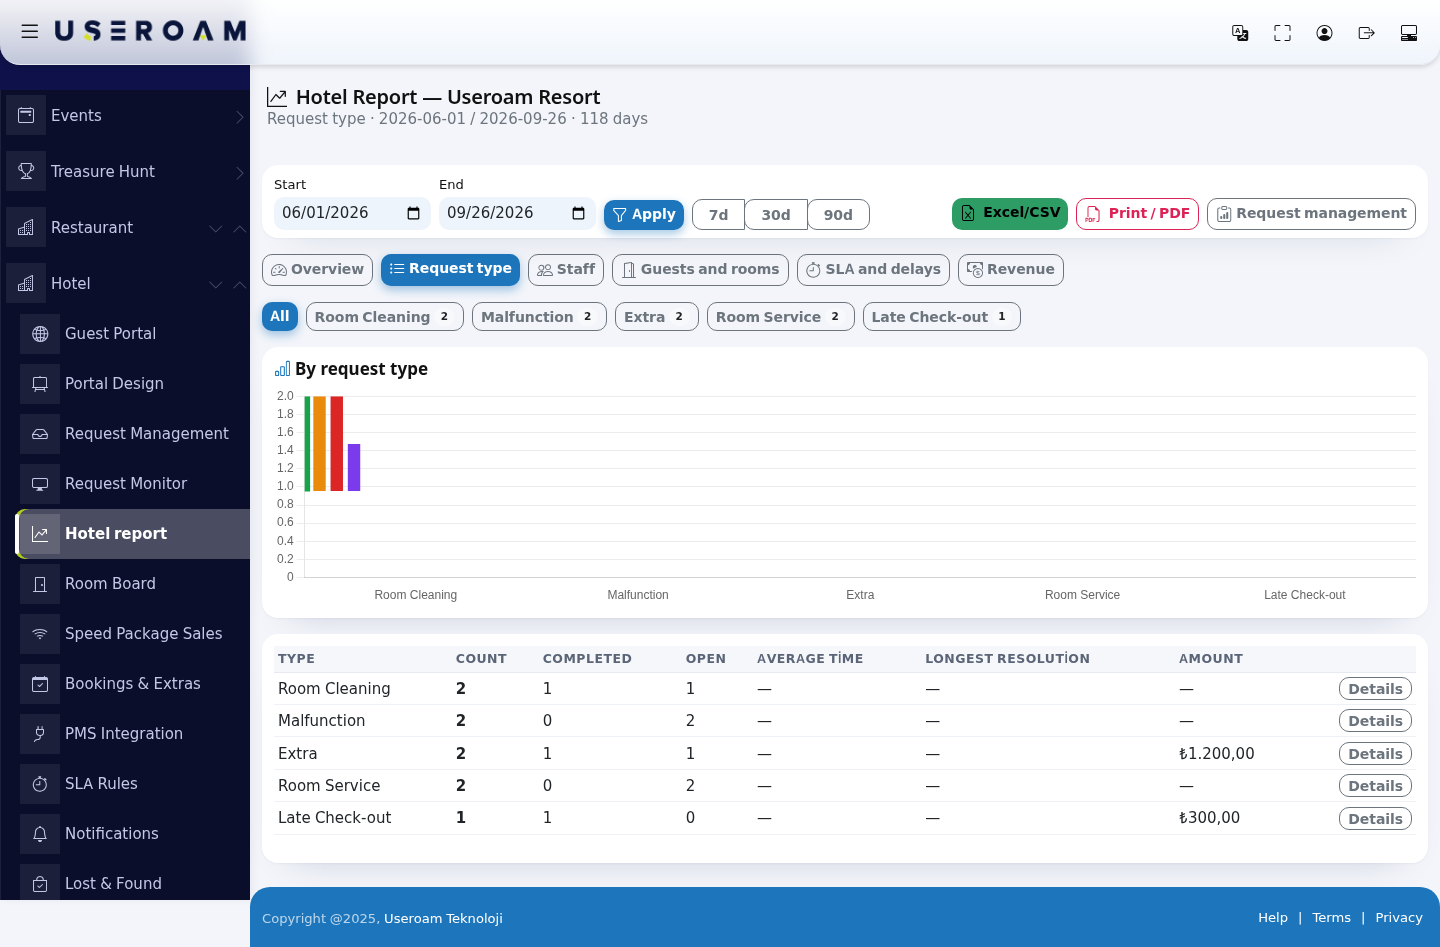Click the Print / PDF button
The width and height of the screenshot is (1440, 947).
(x=1137, y=214)
